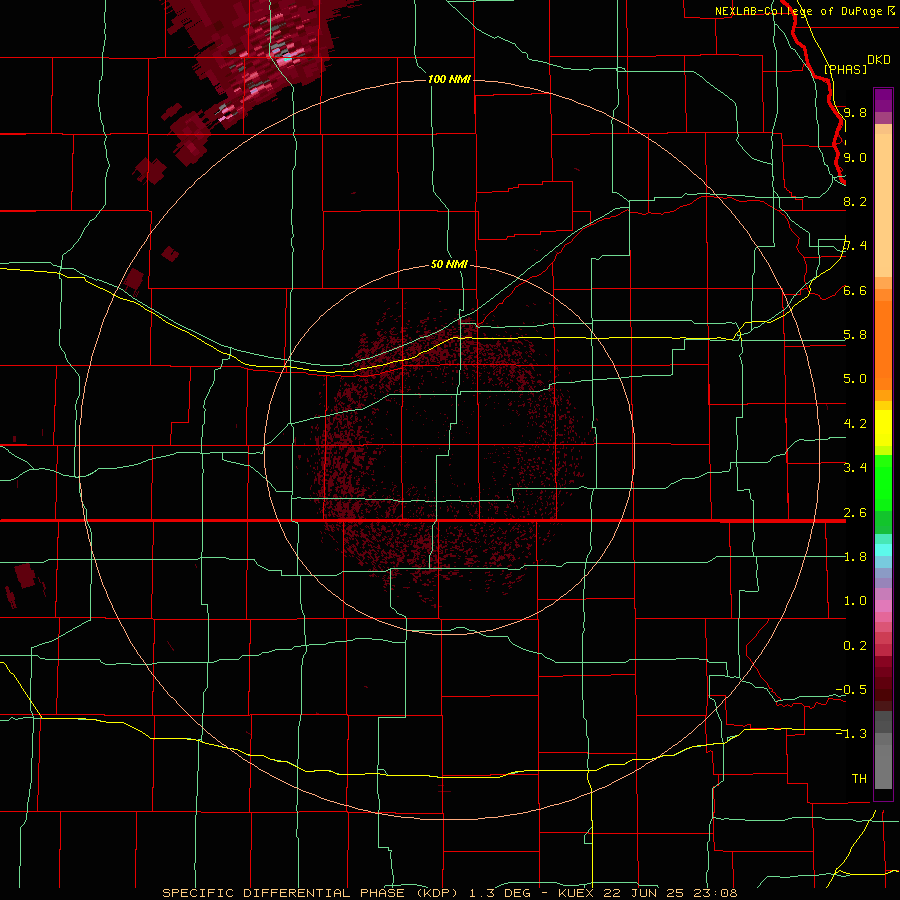The height and width of the screenshot is (900, 900).
Task: Click the speckled ground clutter near radar center
Action: tap(448, 453)
